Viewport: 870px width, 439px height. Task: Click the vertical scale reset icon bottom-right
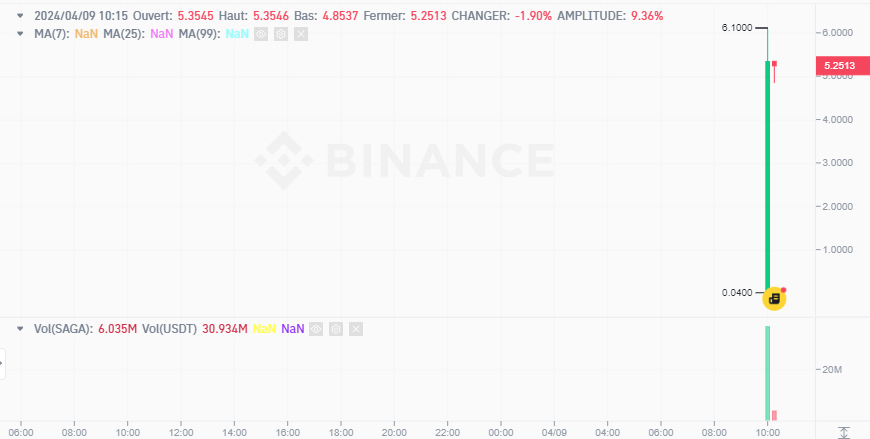pos(844,432)
